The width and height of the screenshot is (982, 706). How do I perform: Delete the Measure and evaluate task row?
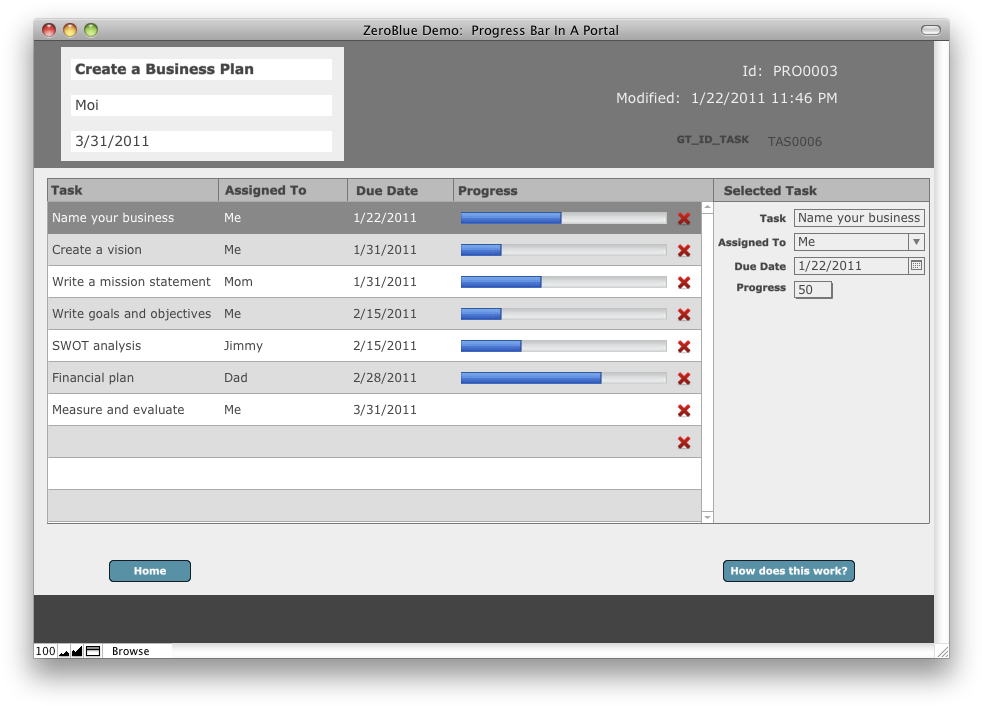684,410
